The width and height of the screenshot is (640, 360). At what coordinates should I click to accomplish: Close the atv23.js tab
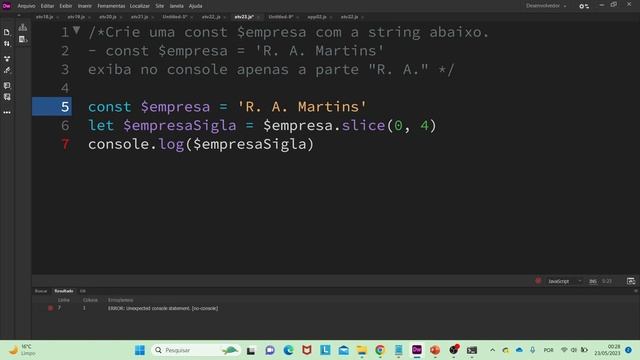click(x=259, y=17)
